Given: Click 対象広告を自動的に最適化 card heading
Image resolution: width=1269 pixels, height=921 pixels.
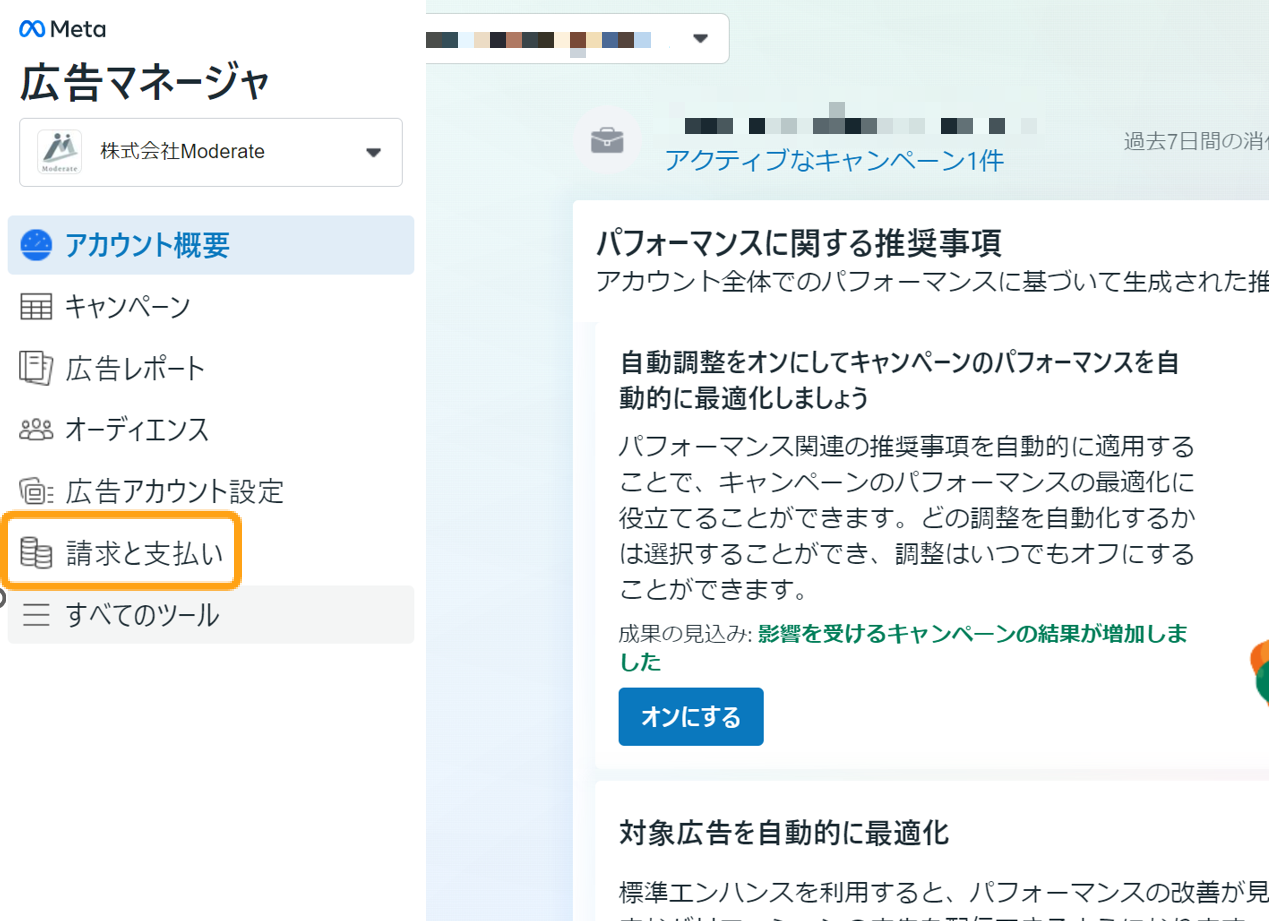Looking at the screenshot, I should pos(784,832).
